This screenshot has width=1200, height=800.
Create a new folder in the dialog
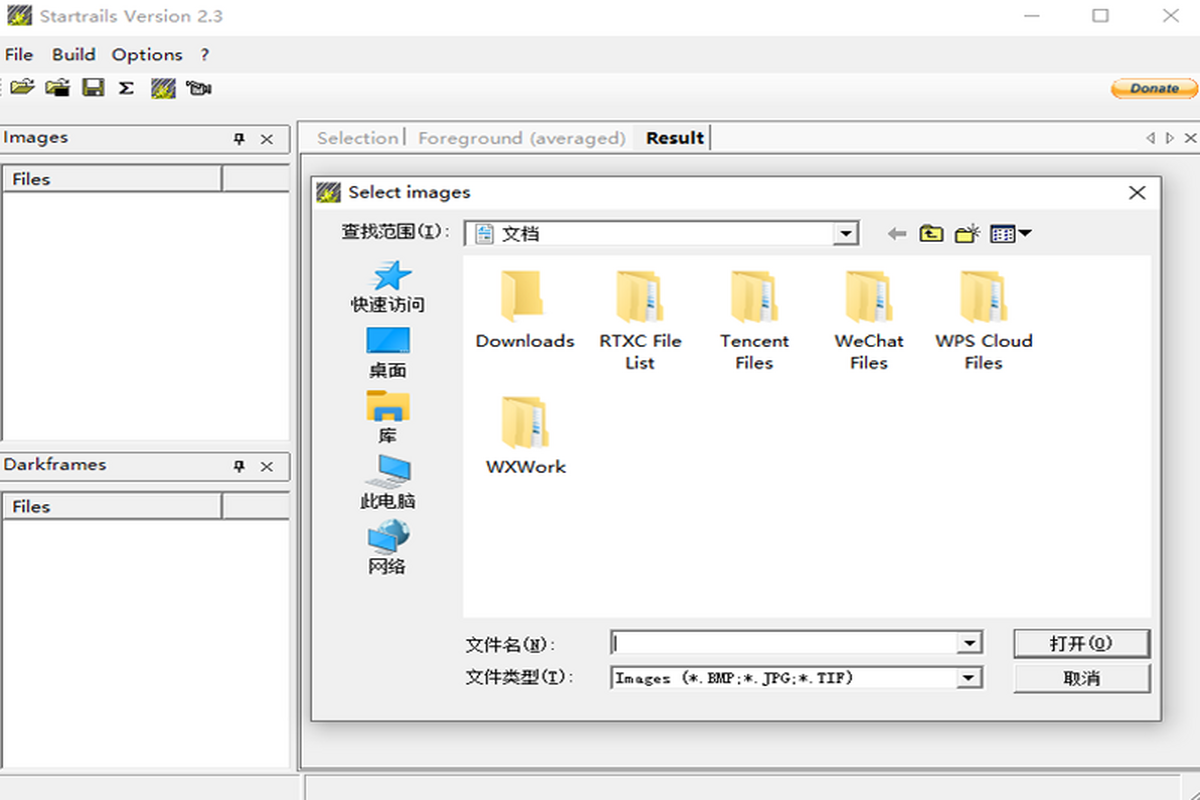[x=967, y=234]
